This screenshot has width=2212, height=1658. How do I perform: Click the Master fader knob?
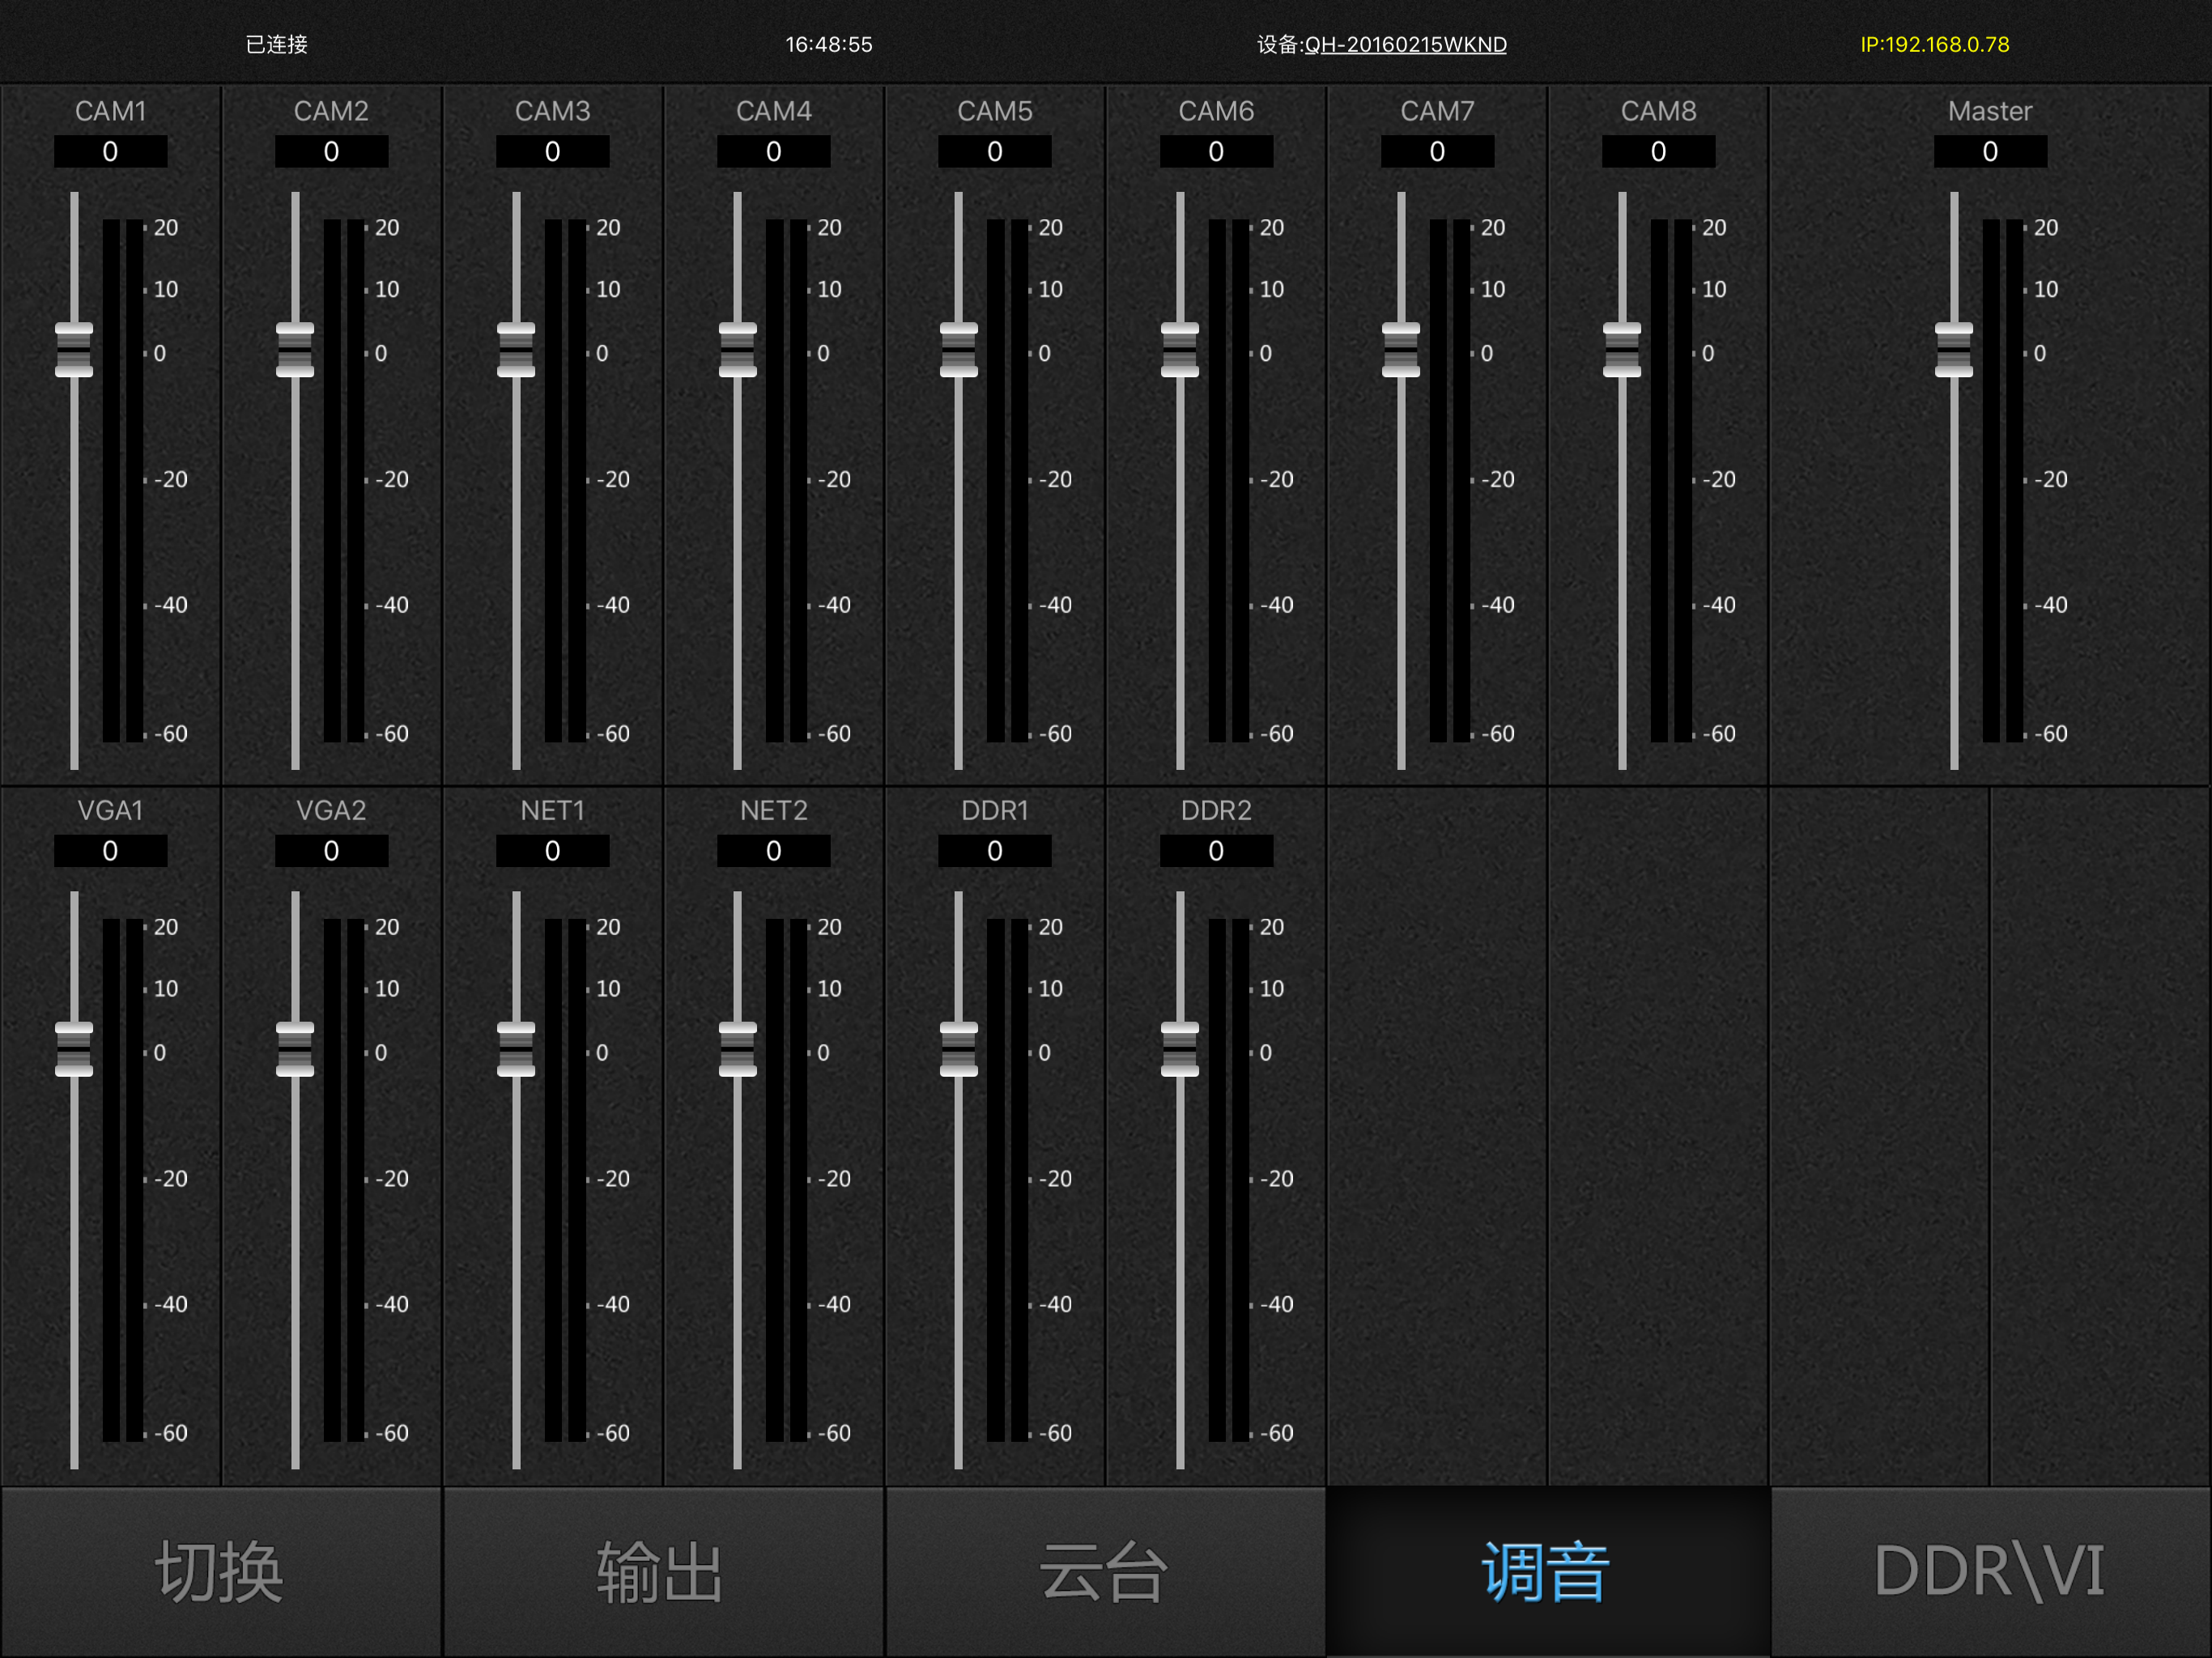[x=1954, y=350]
